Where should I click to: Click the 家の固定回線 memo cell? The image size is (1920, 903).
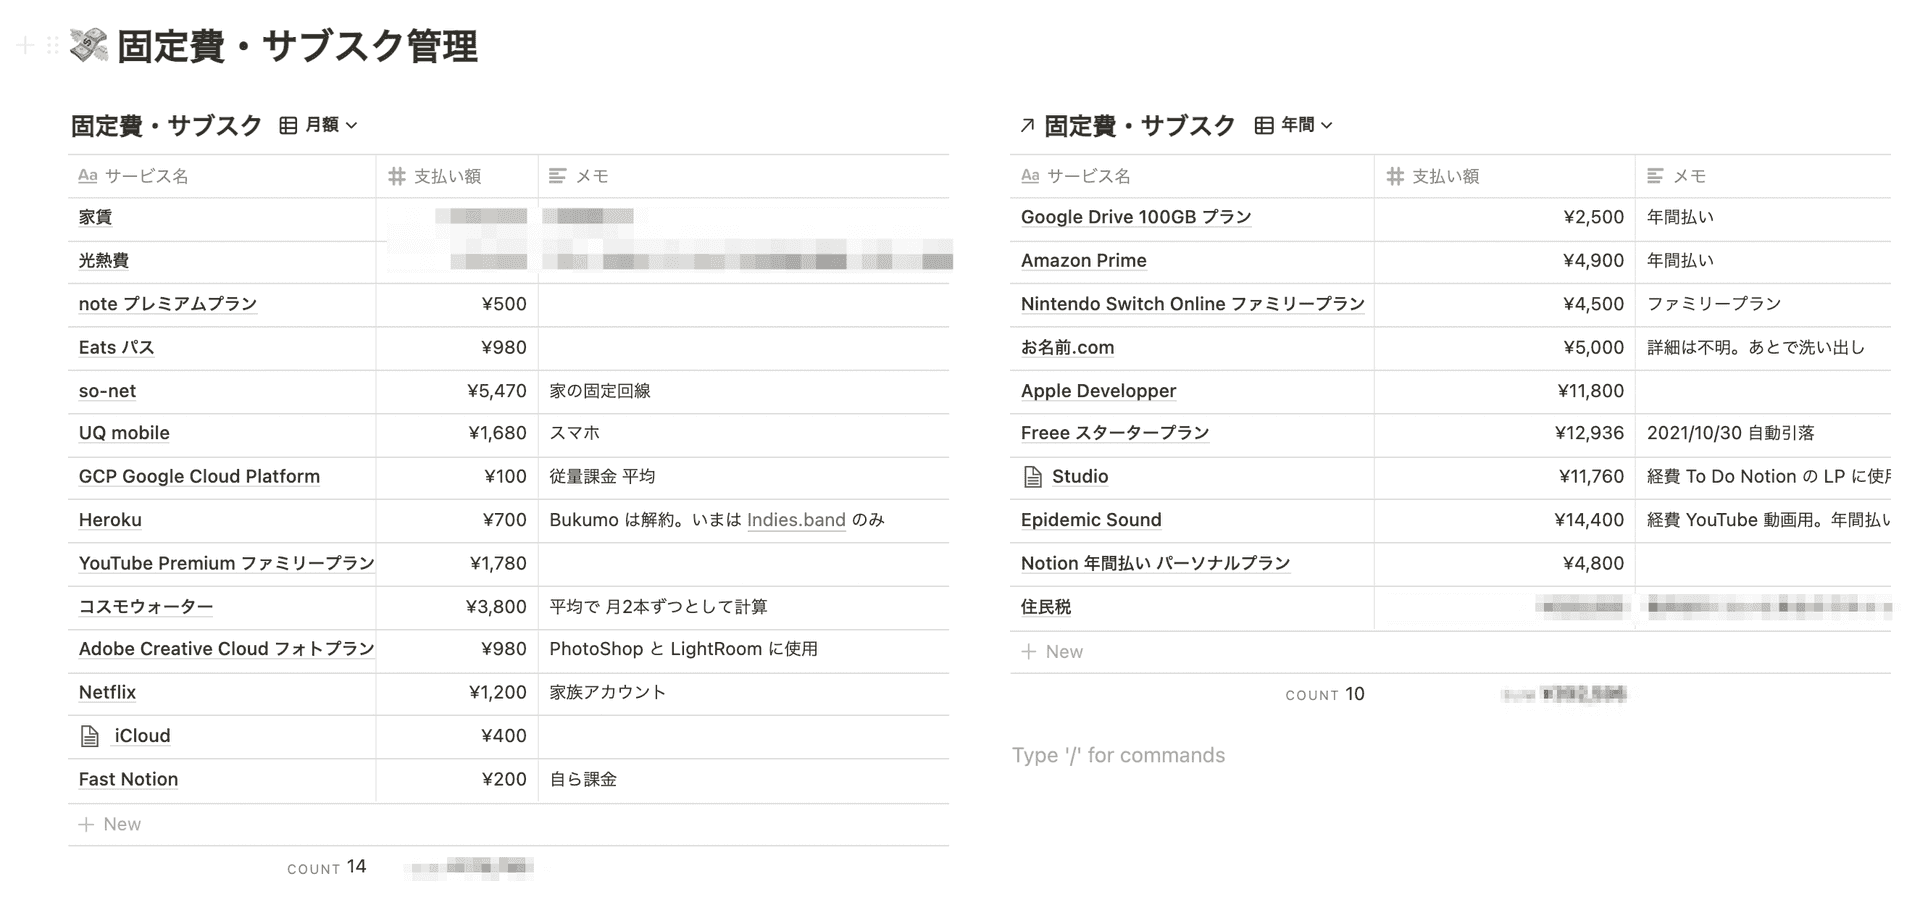pyautogui.click(x=744, y=391)
